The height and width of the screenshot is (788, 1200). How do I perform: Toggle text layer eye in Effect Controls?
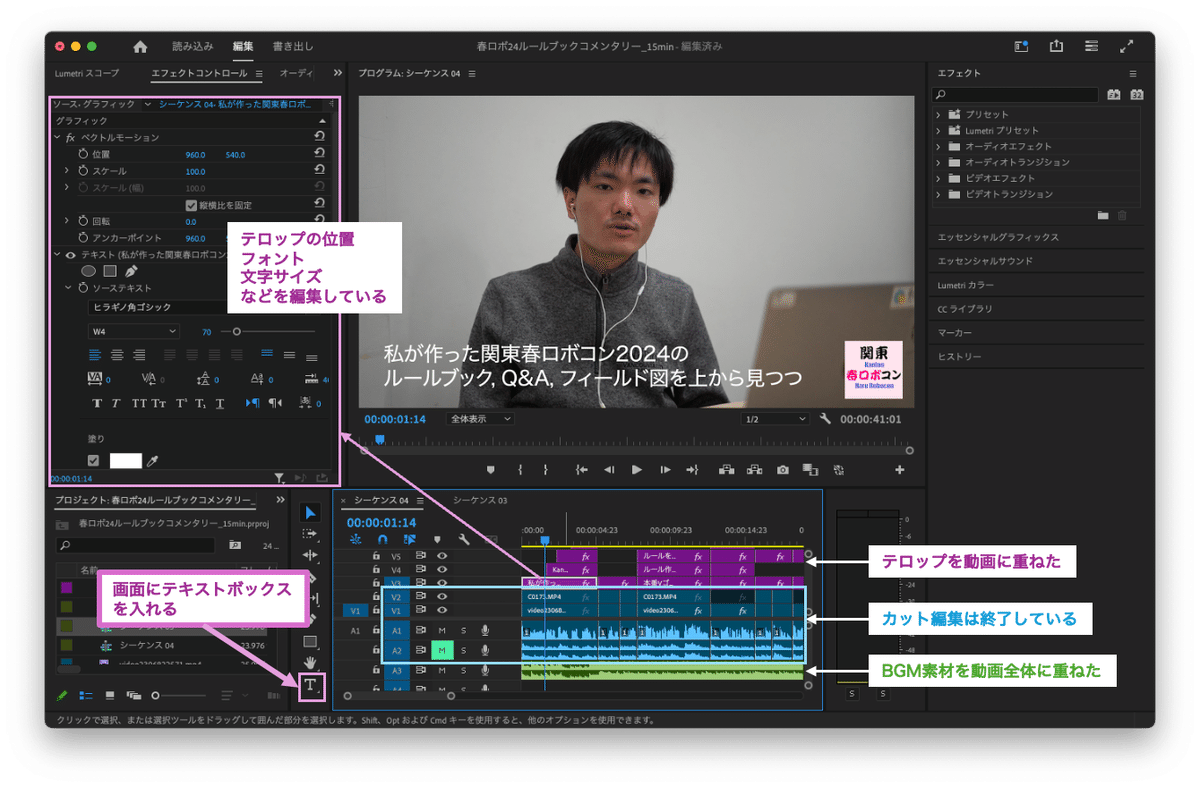point(70,255)
